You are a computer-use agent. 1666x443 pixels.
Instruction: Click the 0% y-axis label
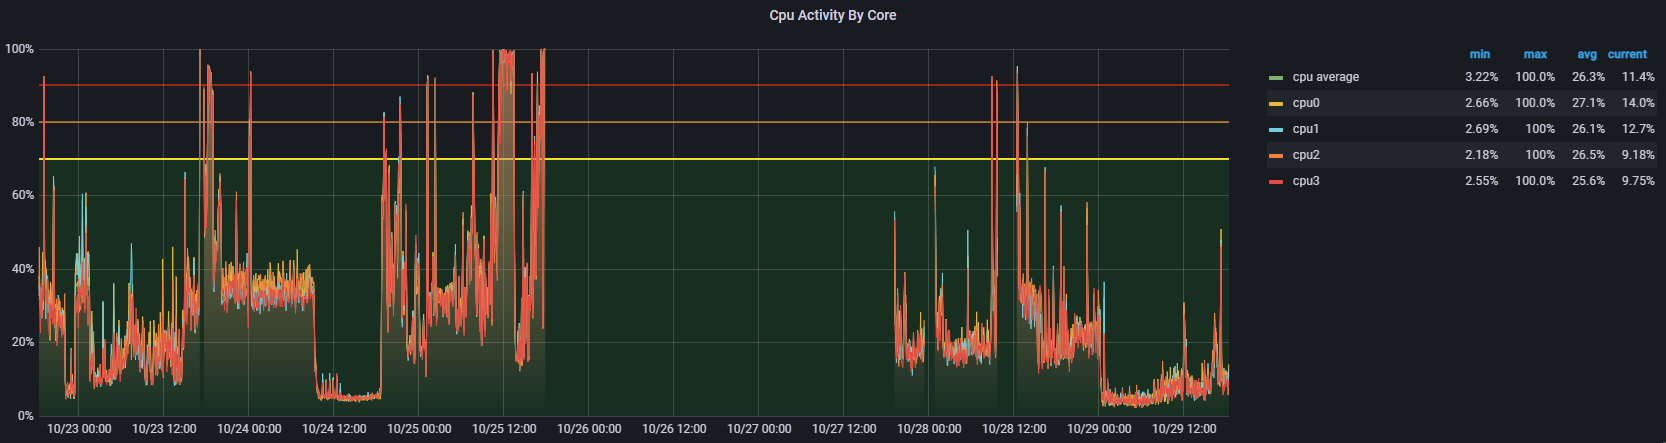click(25, 416)
